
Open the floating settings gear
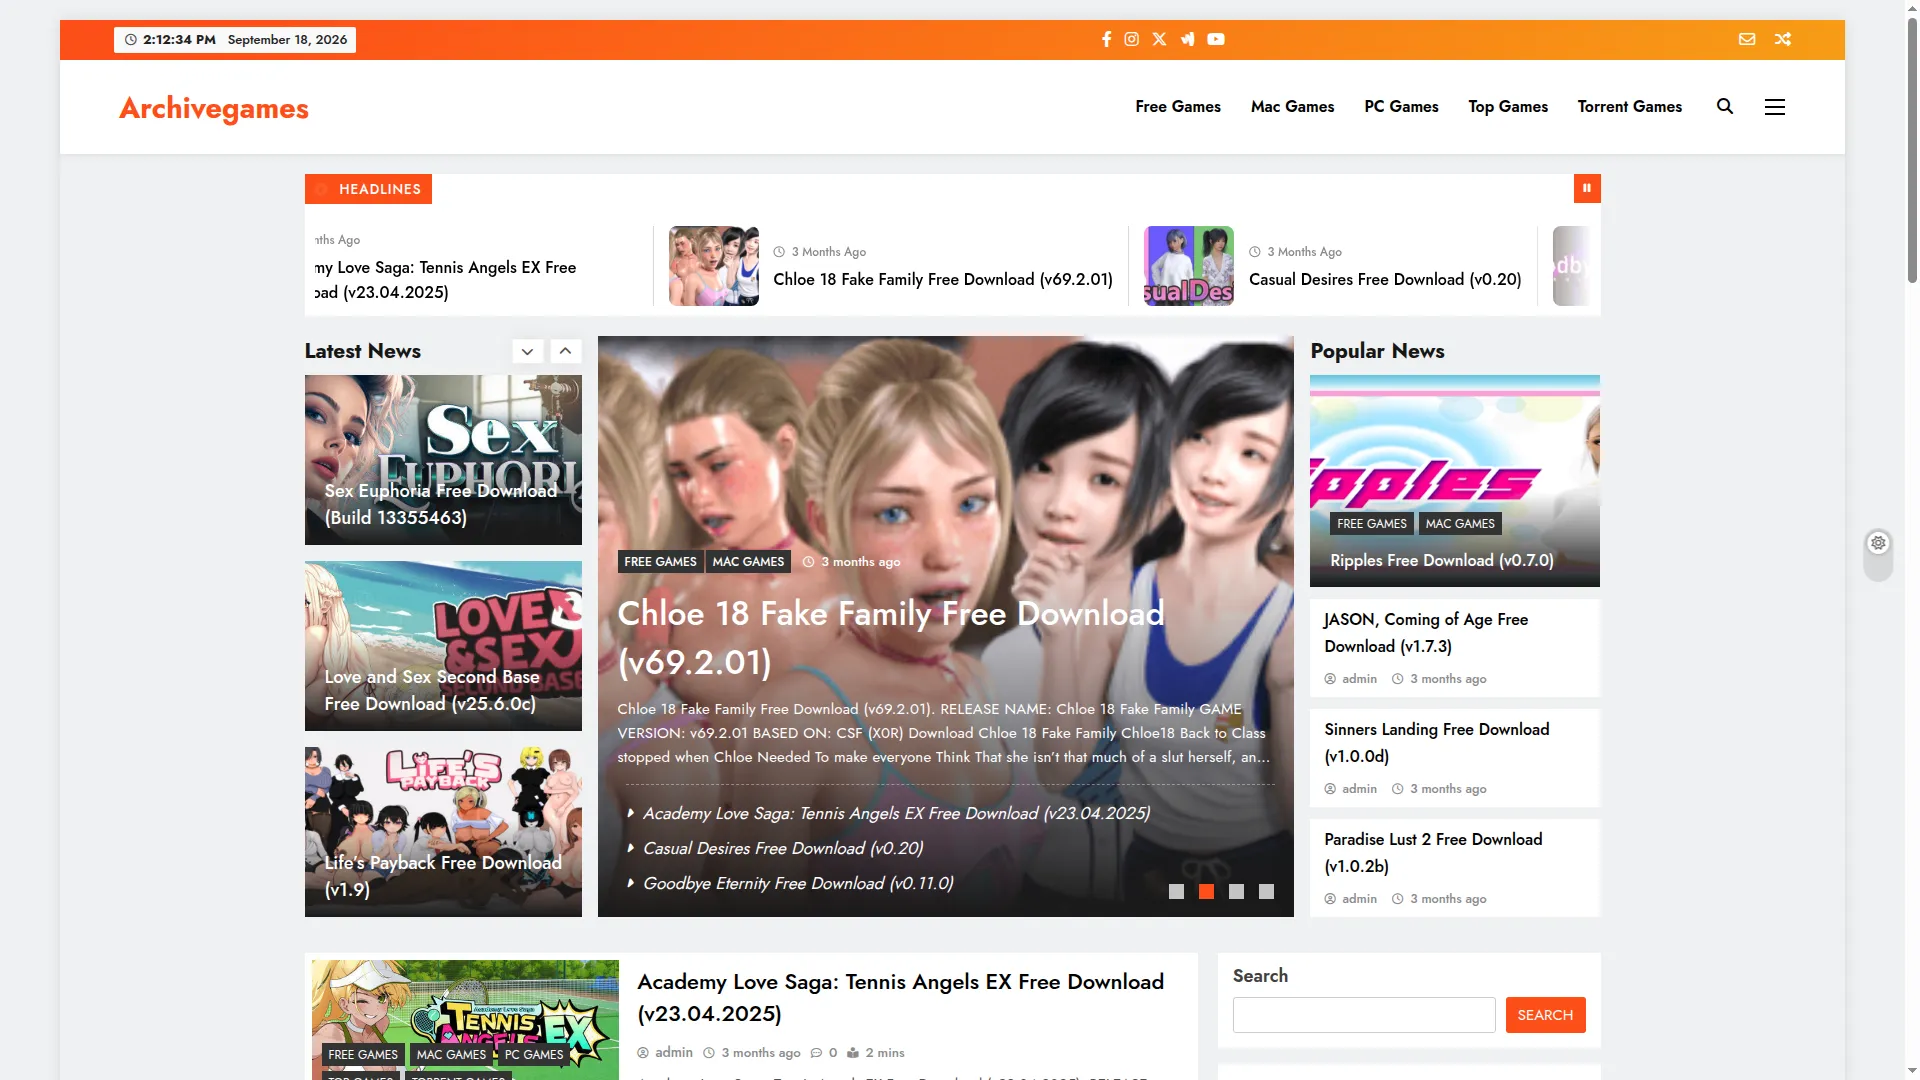[x=1879, y=543]
